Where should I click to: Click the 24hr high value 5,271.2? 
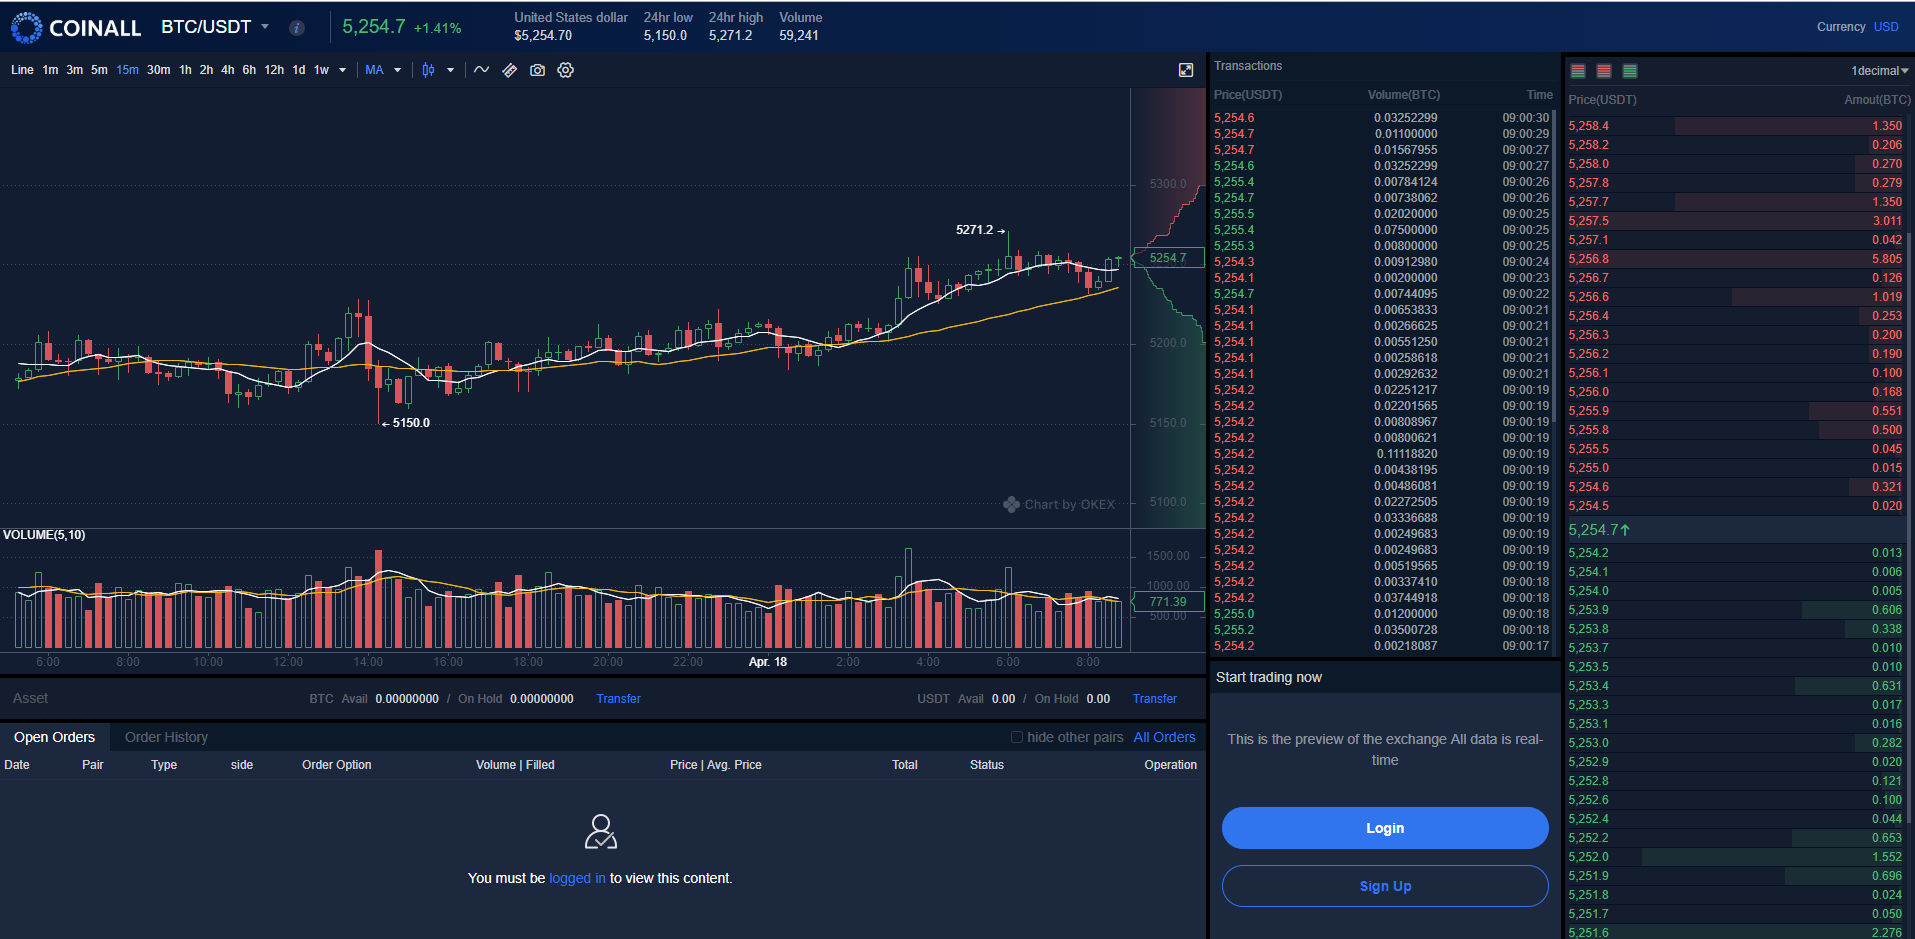click(730, 36)
